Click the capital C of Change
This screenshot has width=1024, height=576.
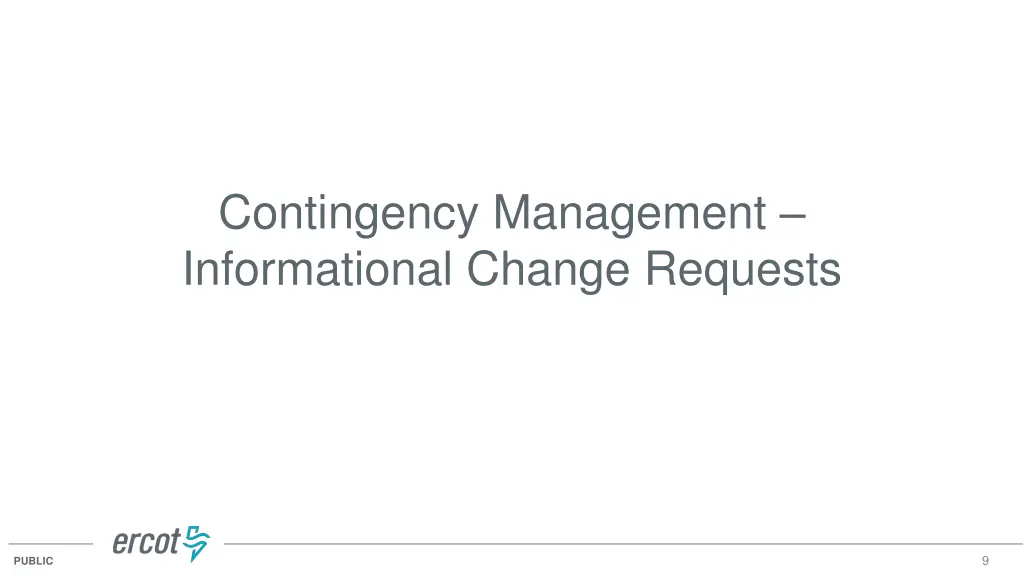pyautogui.click(x=484, y=269)
